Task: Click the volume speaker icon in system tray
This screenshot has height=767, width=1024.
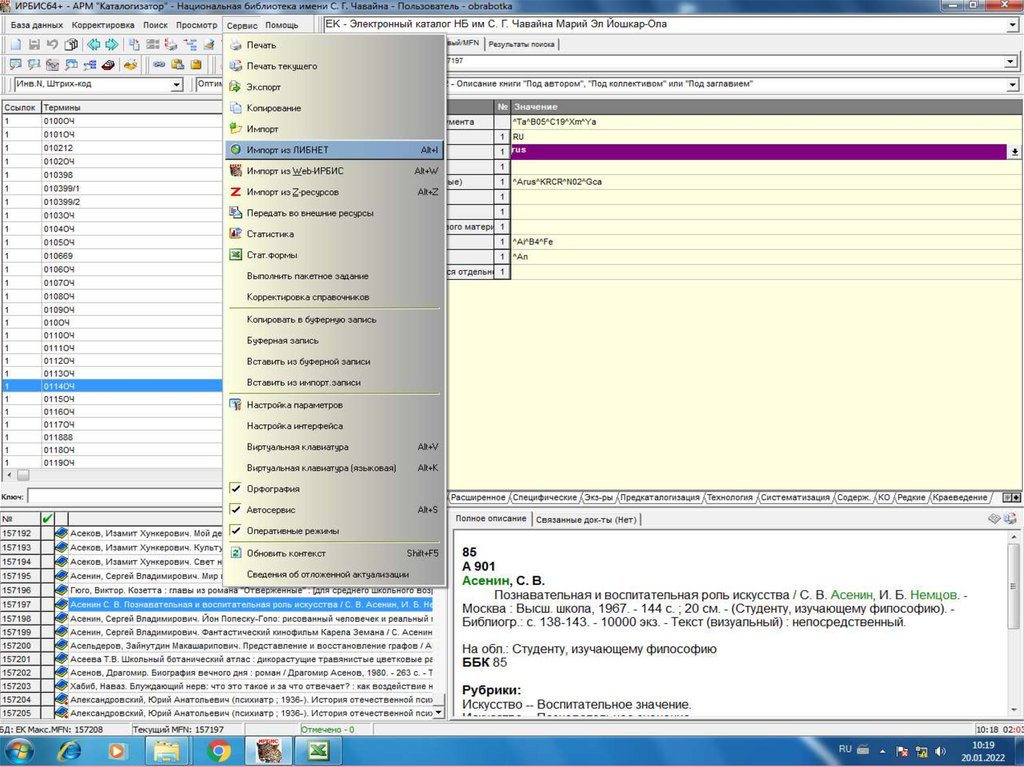Action: pyautogui.click(x=940, y=751)
